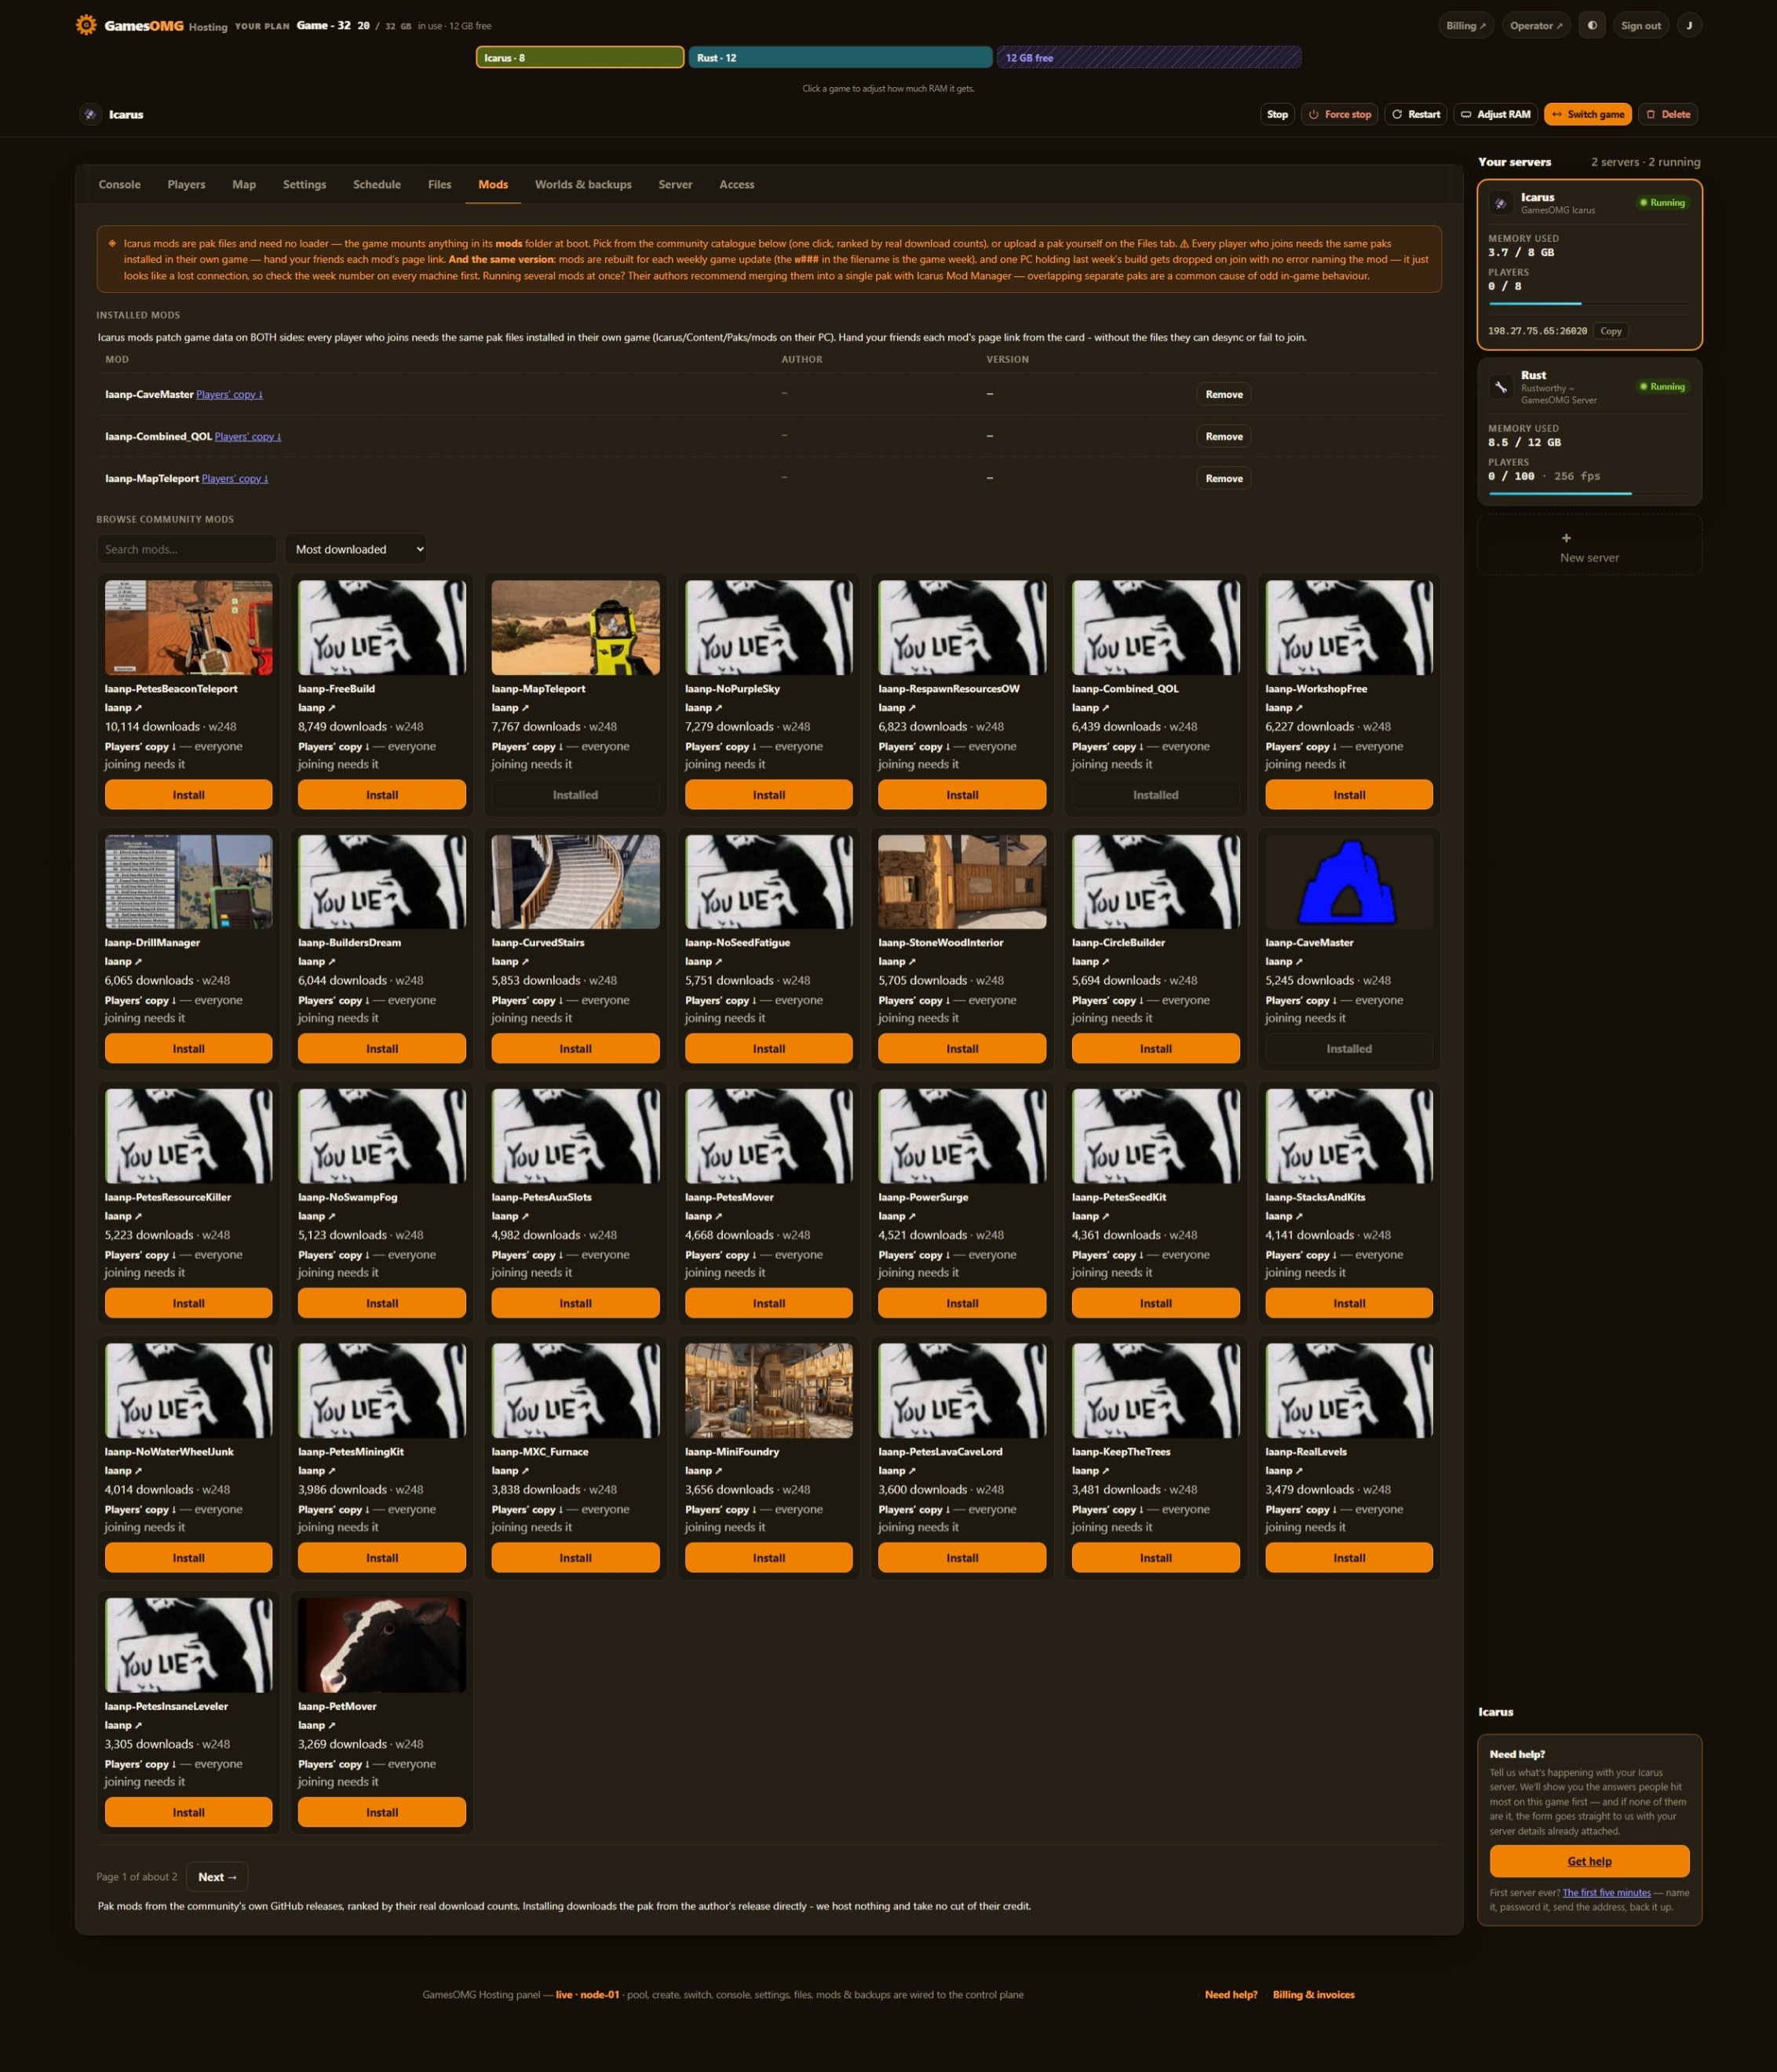
Task: Open the Files tab
Action: click(439, 184)
